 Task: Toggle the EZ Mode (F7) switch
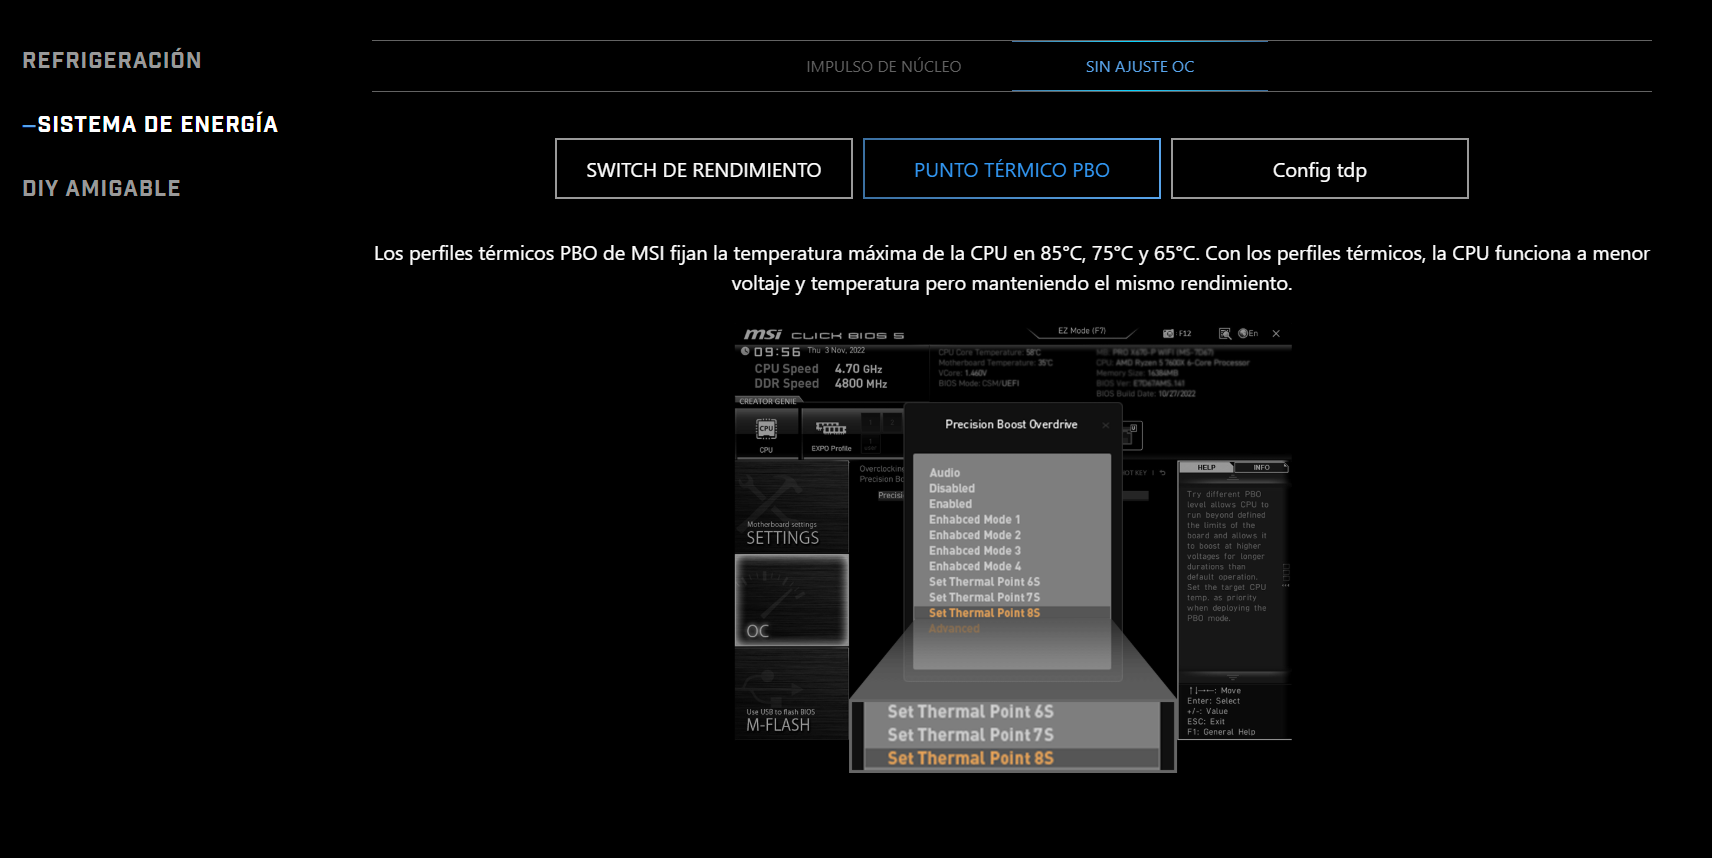pyautogui.click(x=1081, y=331)
